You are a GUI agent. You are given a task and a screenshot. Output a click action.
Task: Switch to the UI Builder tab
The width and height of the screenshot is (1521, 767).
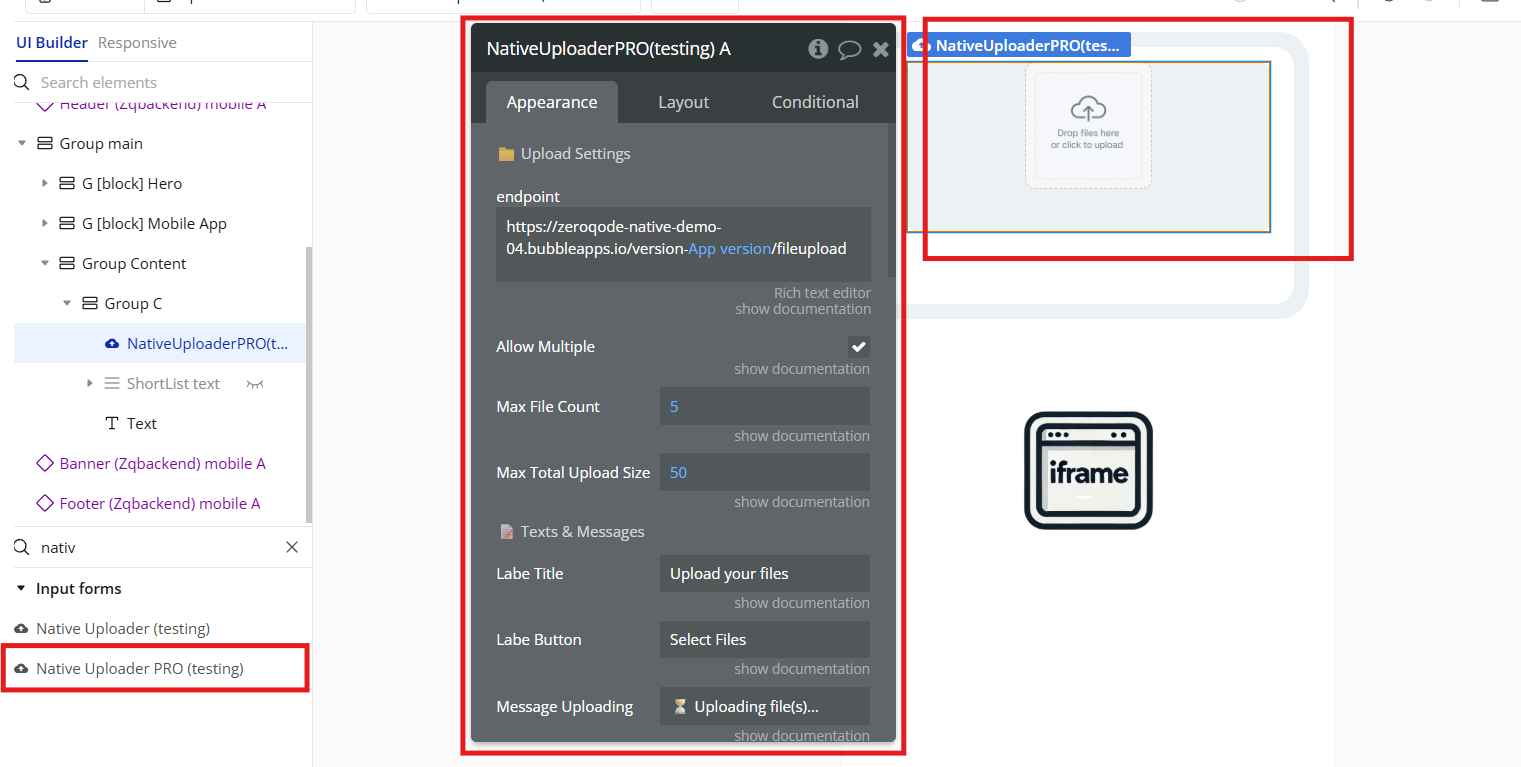click(52, 43)
